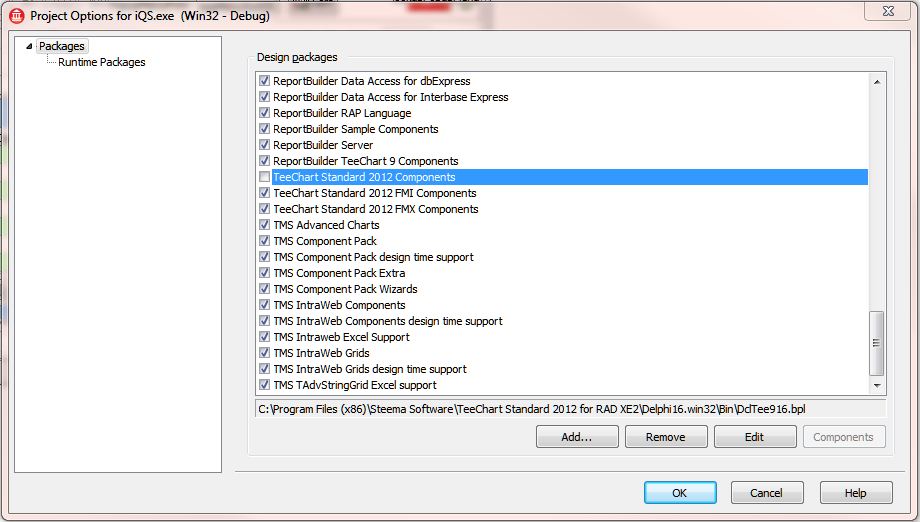Select the TMS Component Pack Extra row
This screenshot has width=920, height=522.
tap(563, 273)
